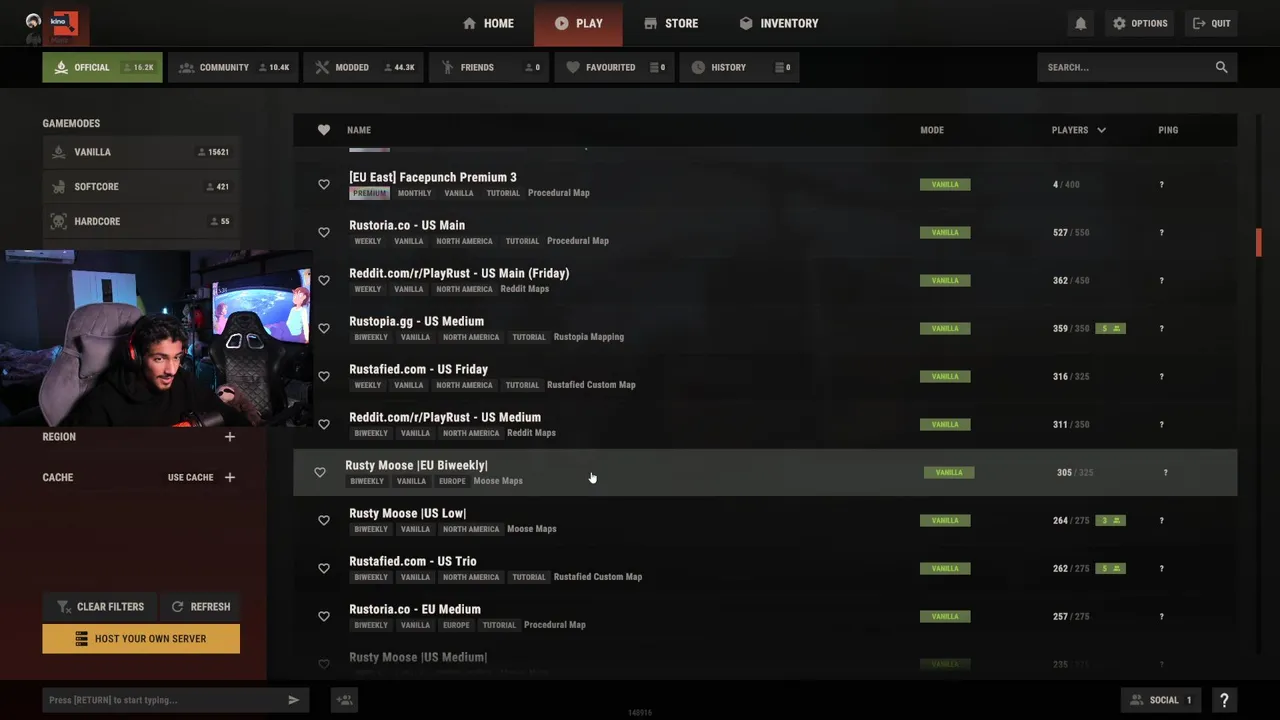Sort by Mode column header

tap(932, 130)
